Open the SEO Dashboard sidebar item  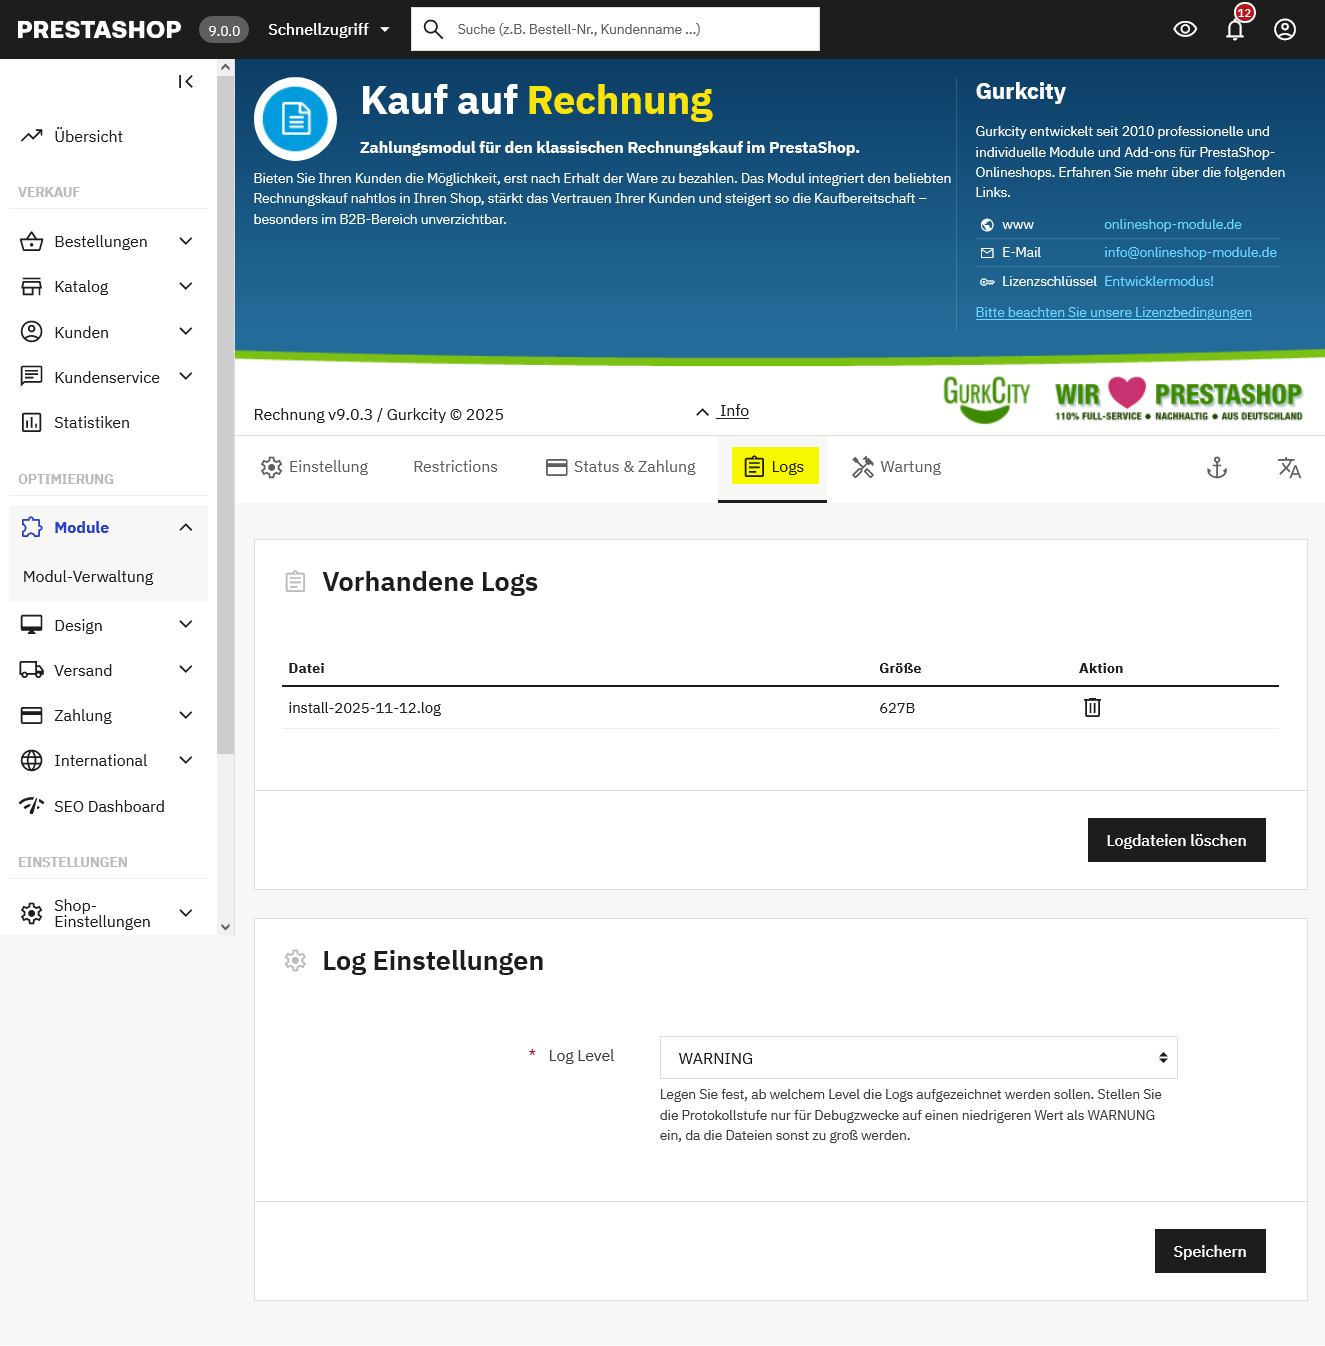[x=108, y=806]
